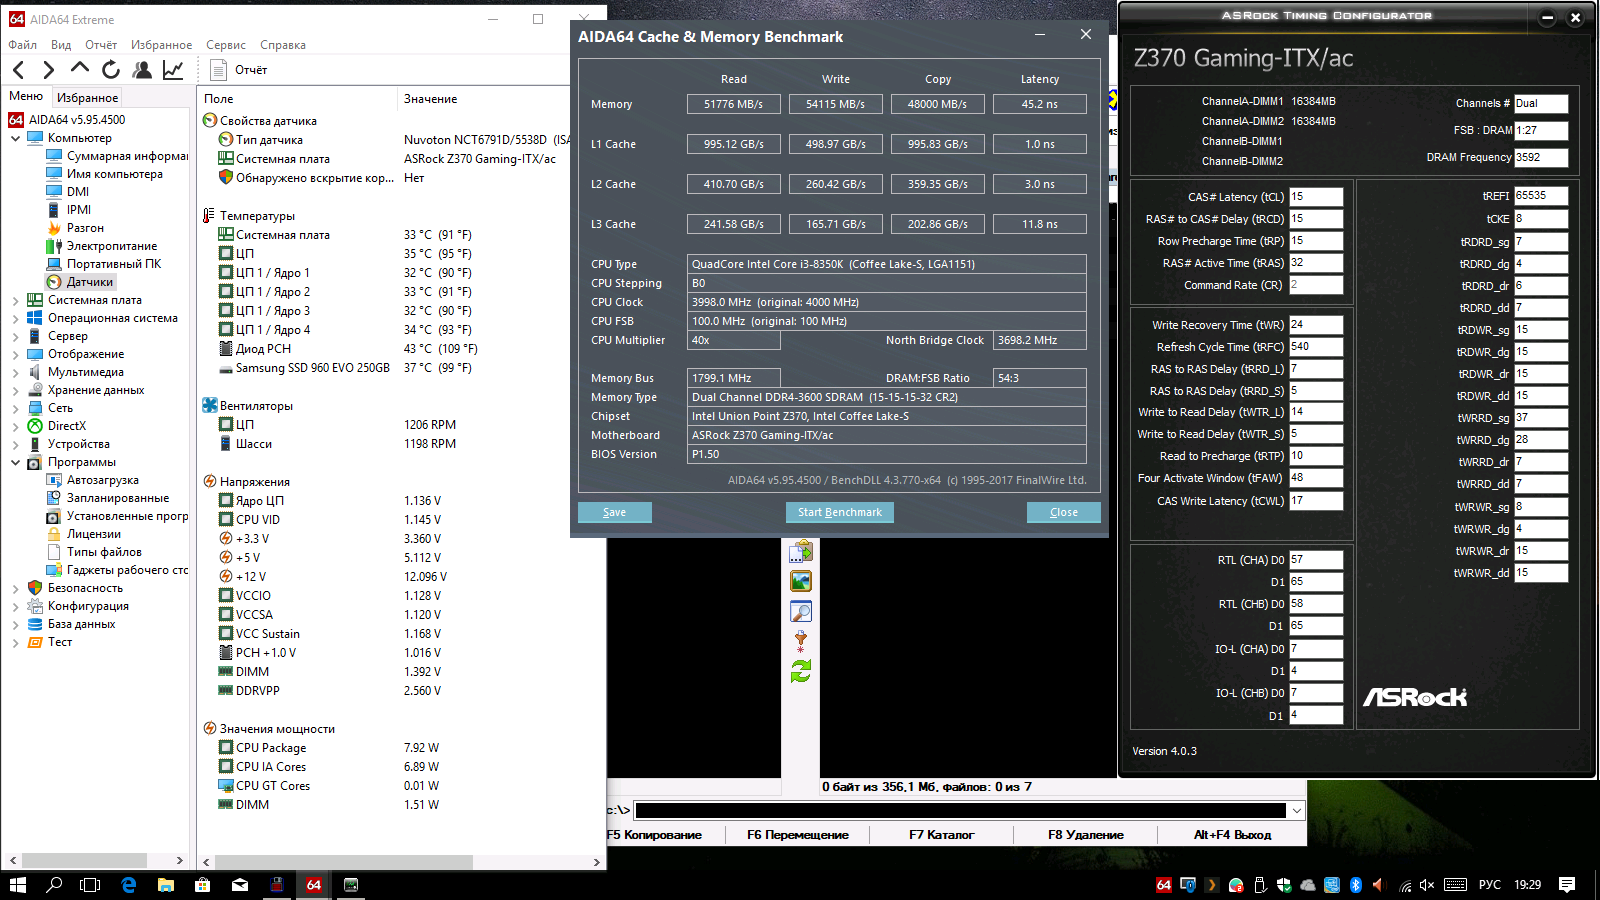Click the Memory Read 51776 MB/s result box

tap(734, 104)
